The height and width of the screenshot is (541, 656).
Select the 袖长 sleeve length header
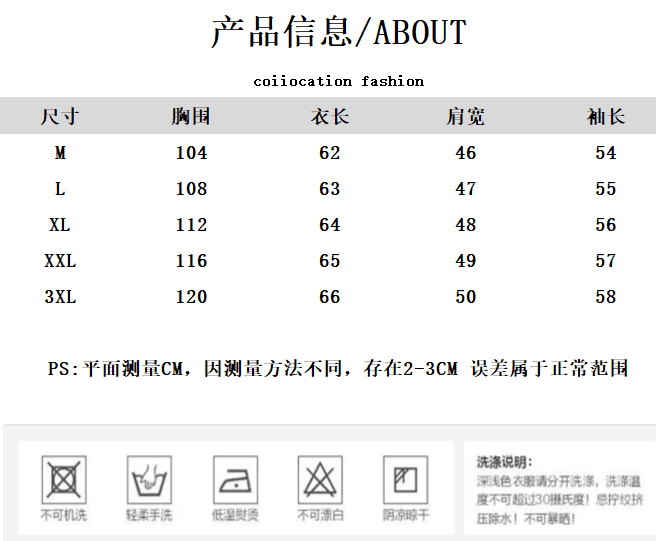(x=606, y=116)
